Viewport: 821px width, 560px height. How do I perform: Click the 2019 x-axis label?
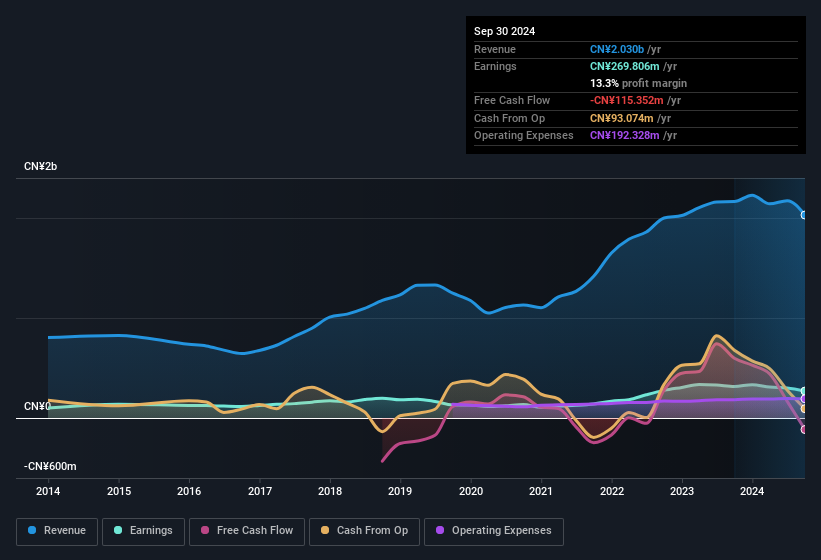[400, 491]
